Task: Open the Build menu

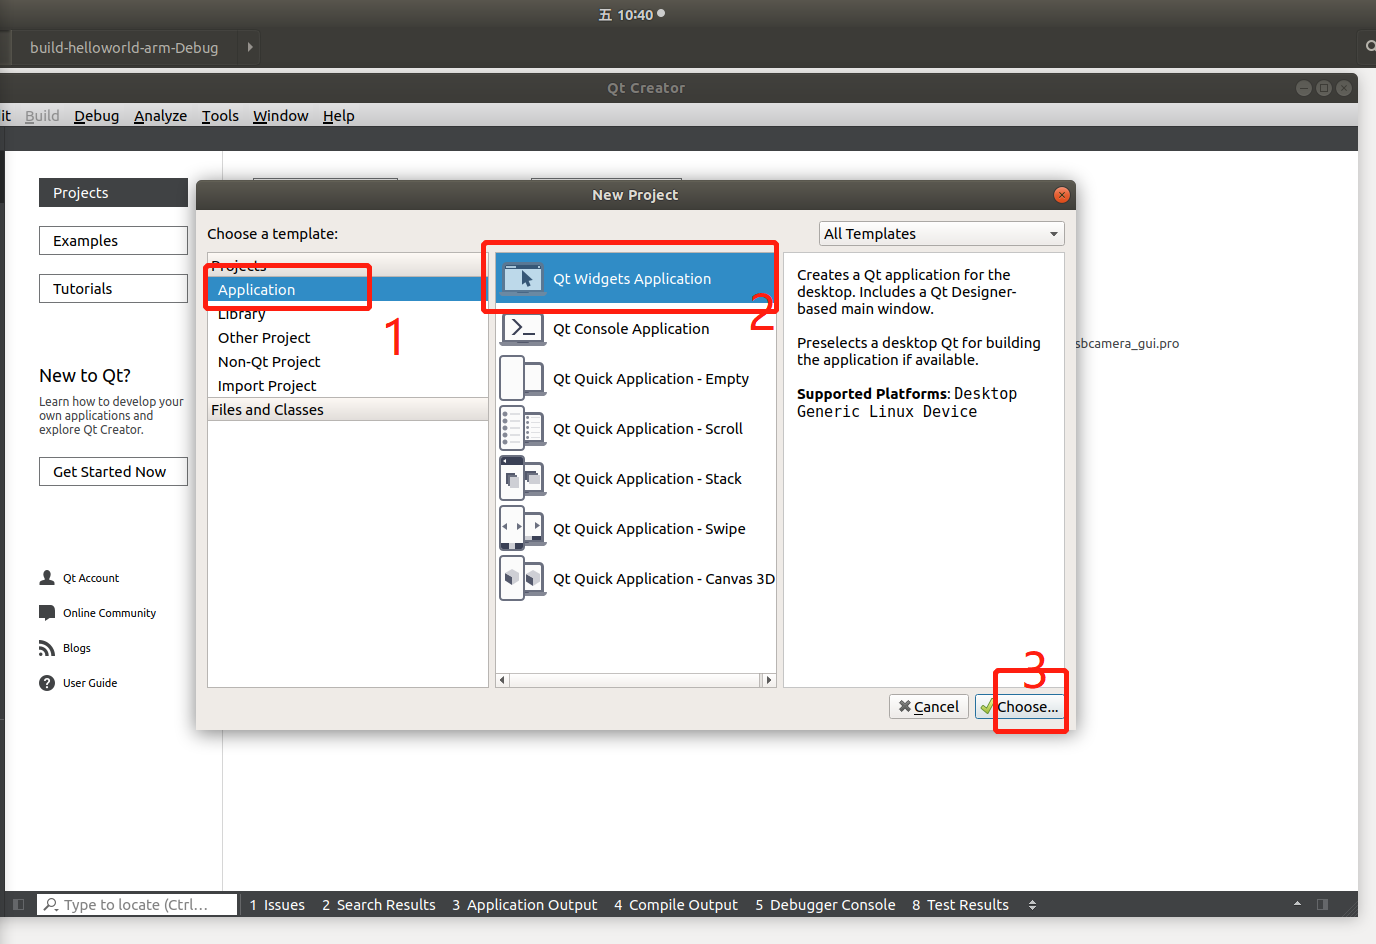Action: pos(42,116)
